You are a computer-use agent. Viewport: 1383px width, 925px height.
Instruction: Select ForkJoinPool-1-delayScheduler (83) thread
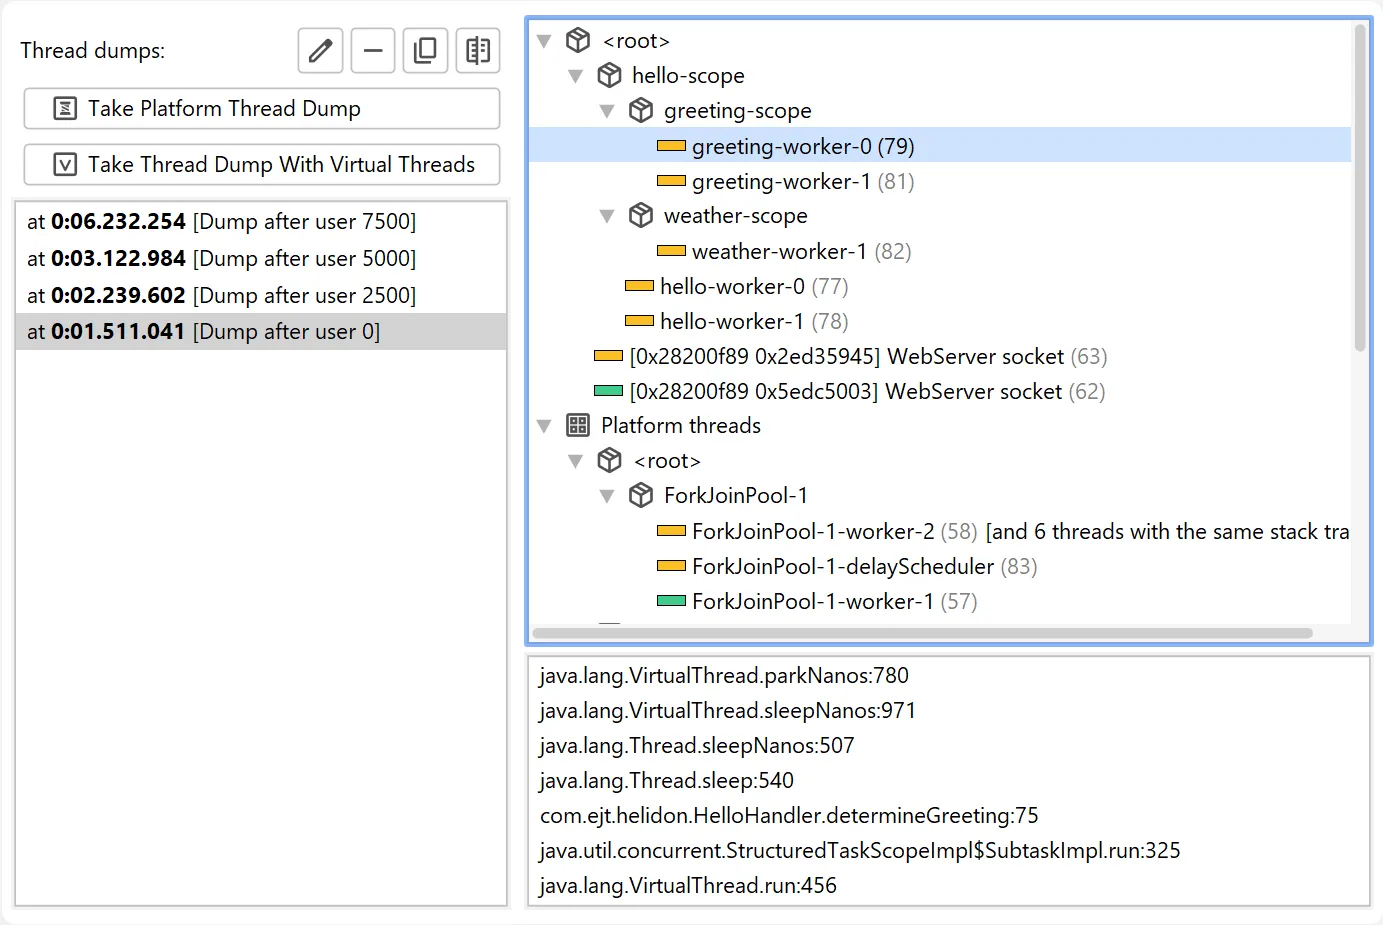(x=865, y=566)
